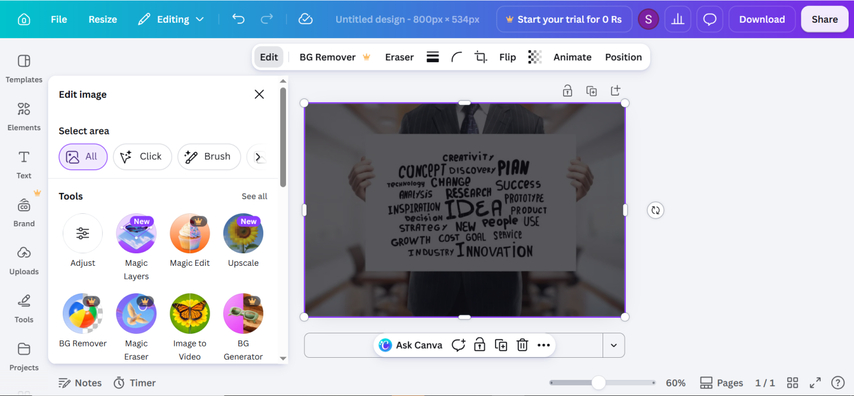Click the Edit image panel scrollbar

tap(283, 136)
